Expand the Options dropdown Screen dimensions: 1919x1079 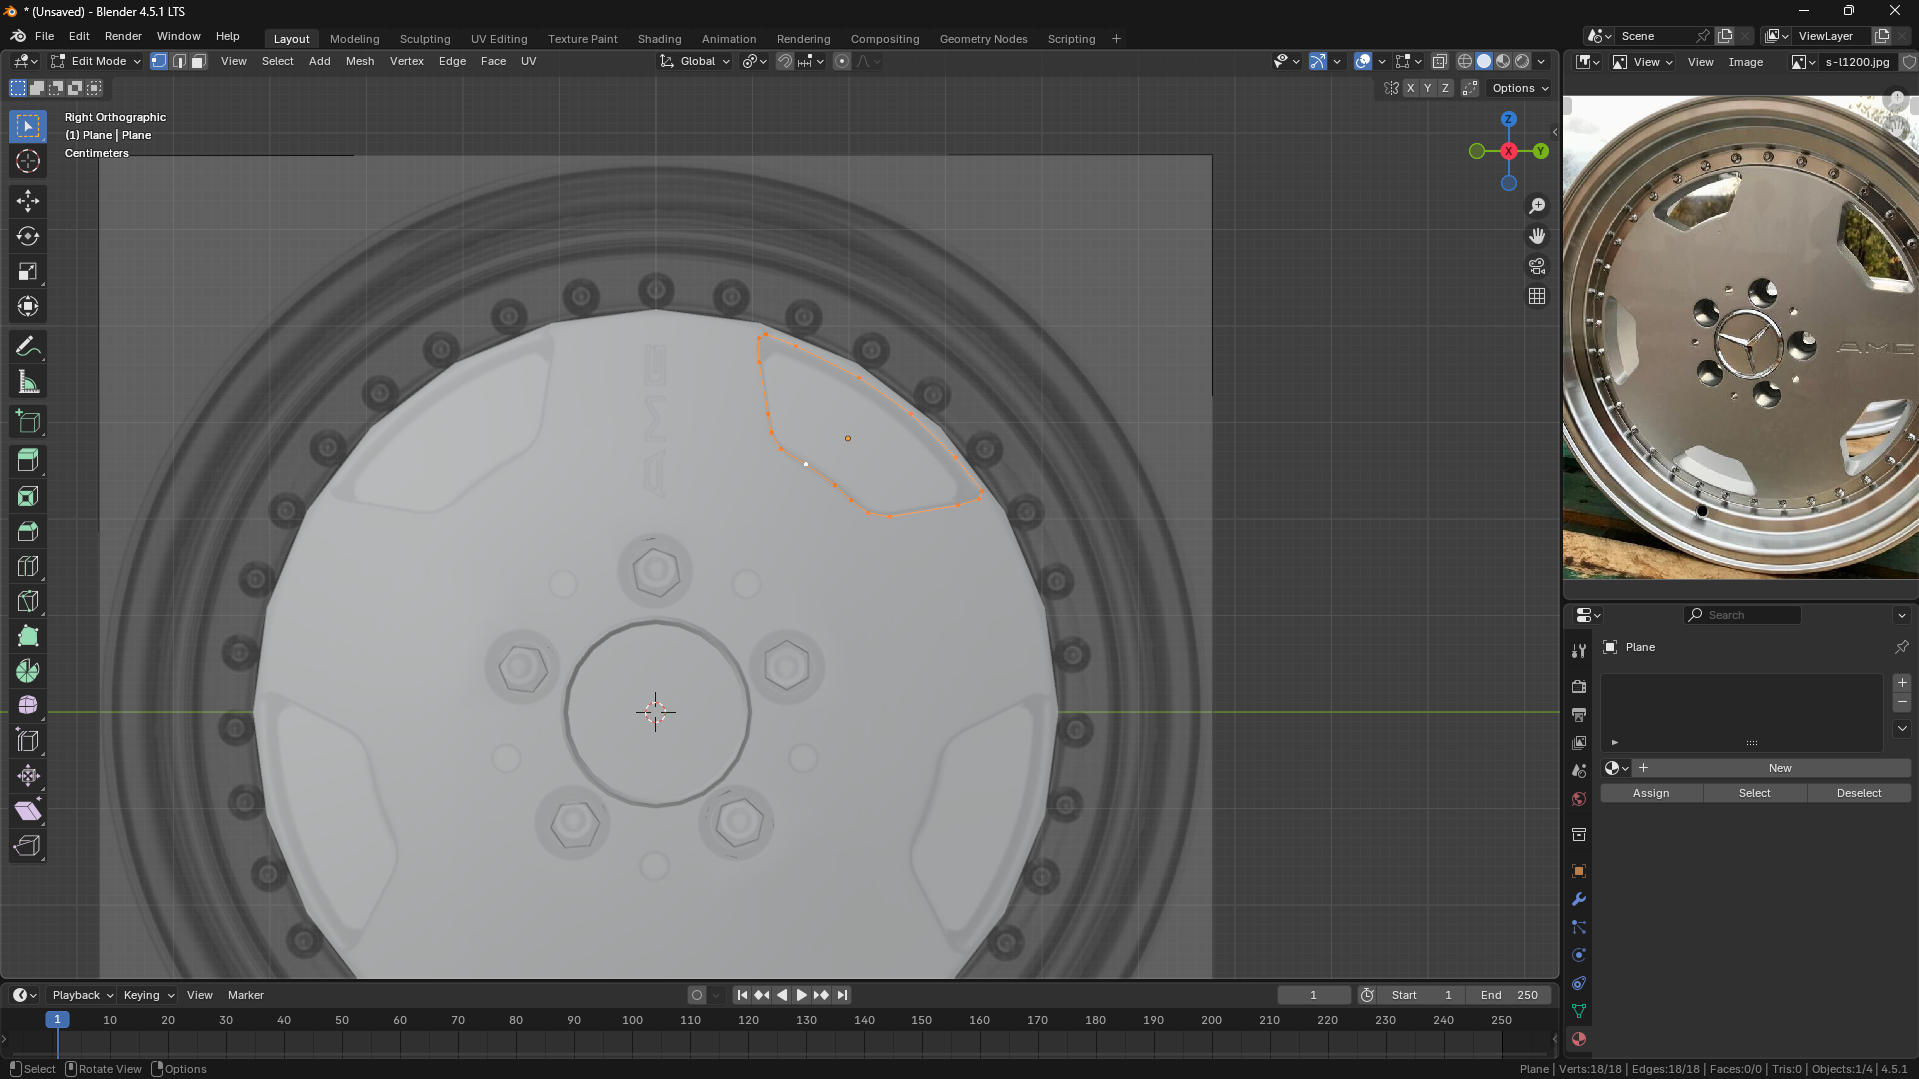(1520, 88)
